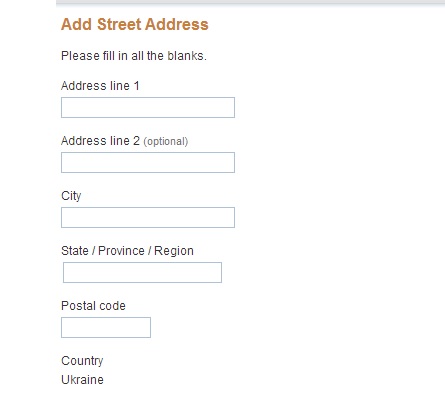This screenshot has width=445, height=394.
Task: Click the State / Province / Region field
Action: [x=142, y=272]
